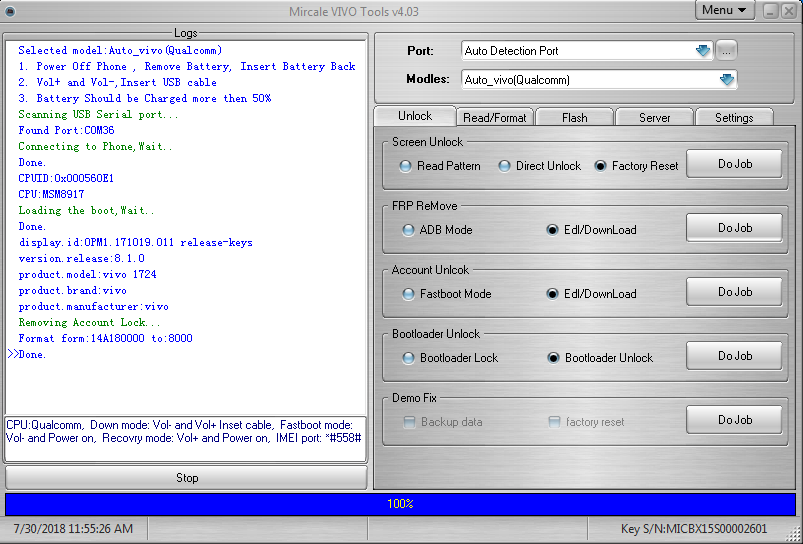Viewport: 803px width, 544px height.
Task: Click Do Job for Demo Fix
Action: pos(734,420)
